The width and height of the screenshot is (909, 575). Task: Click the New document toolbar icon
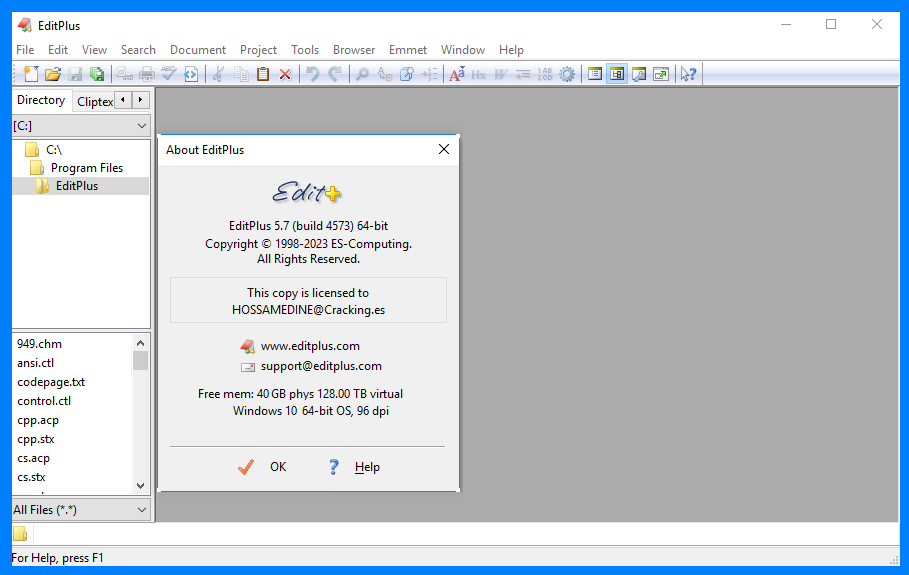(x=31, y=74)
